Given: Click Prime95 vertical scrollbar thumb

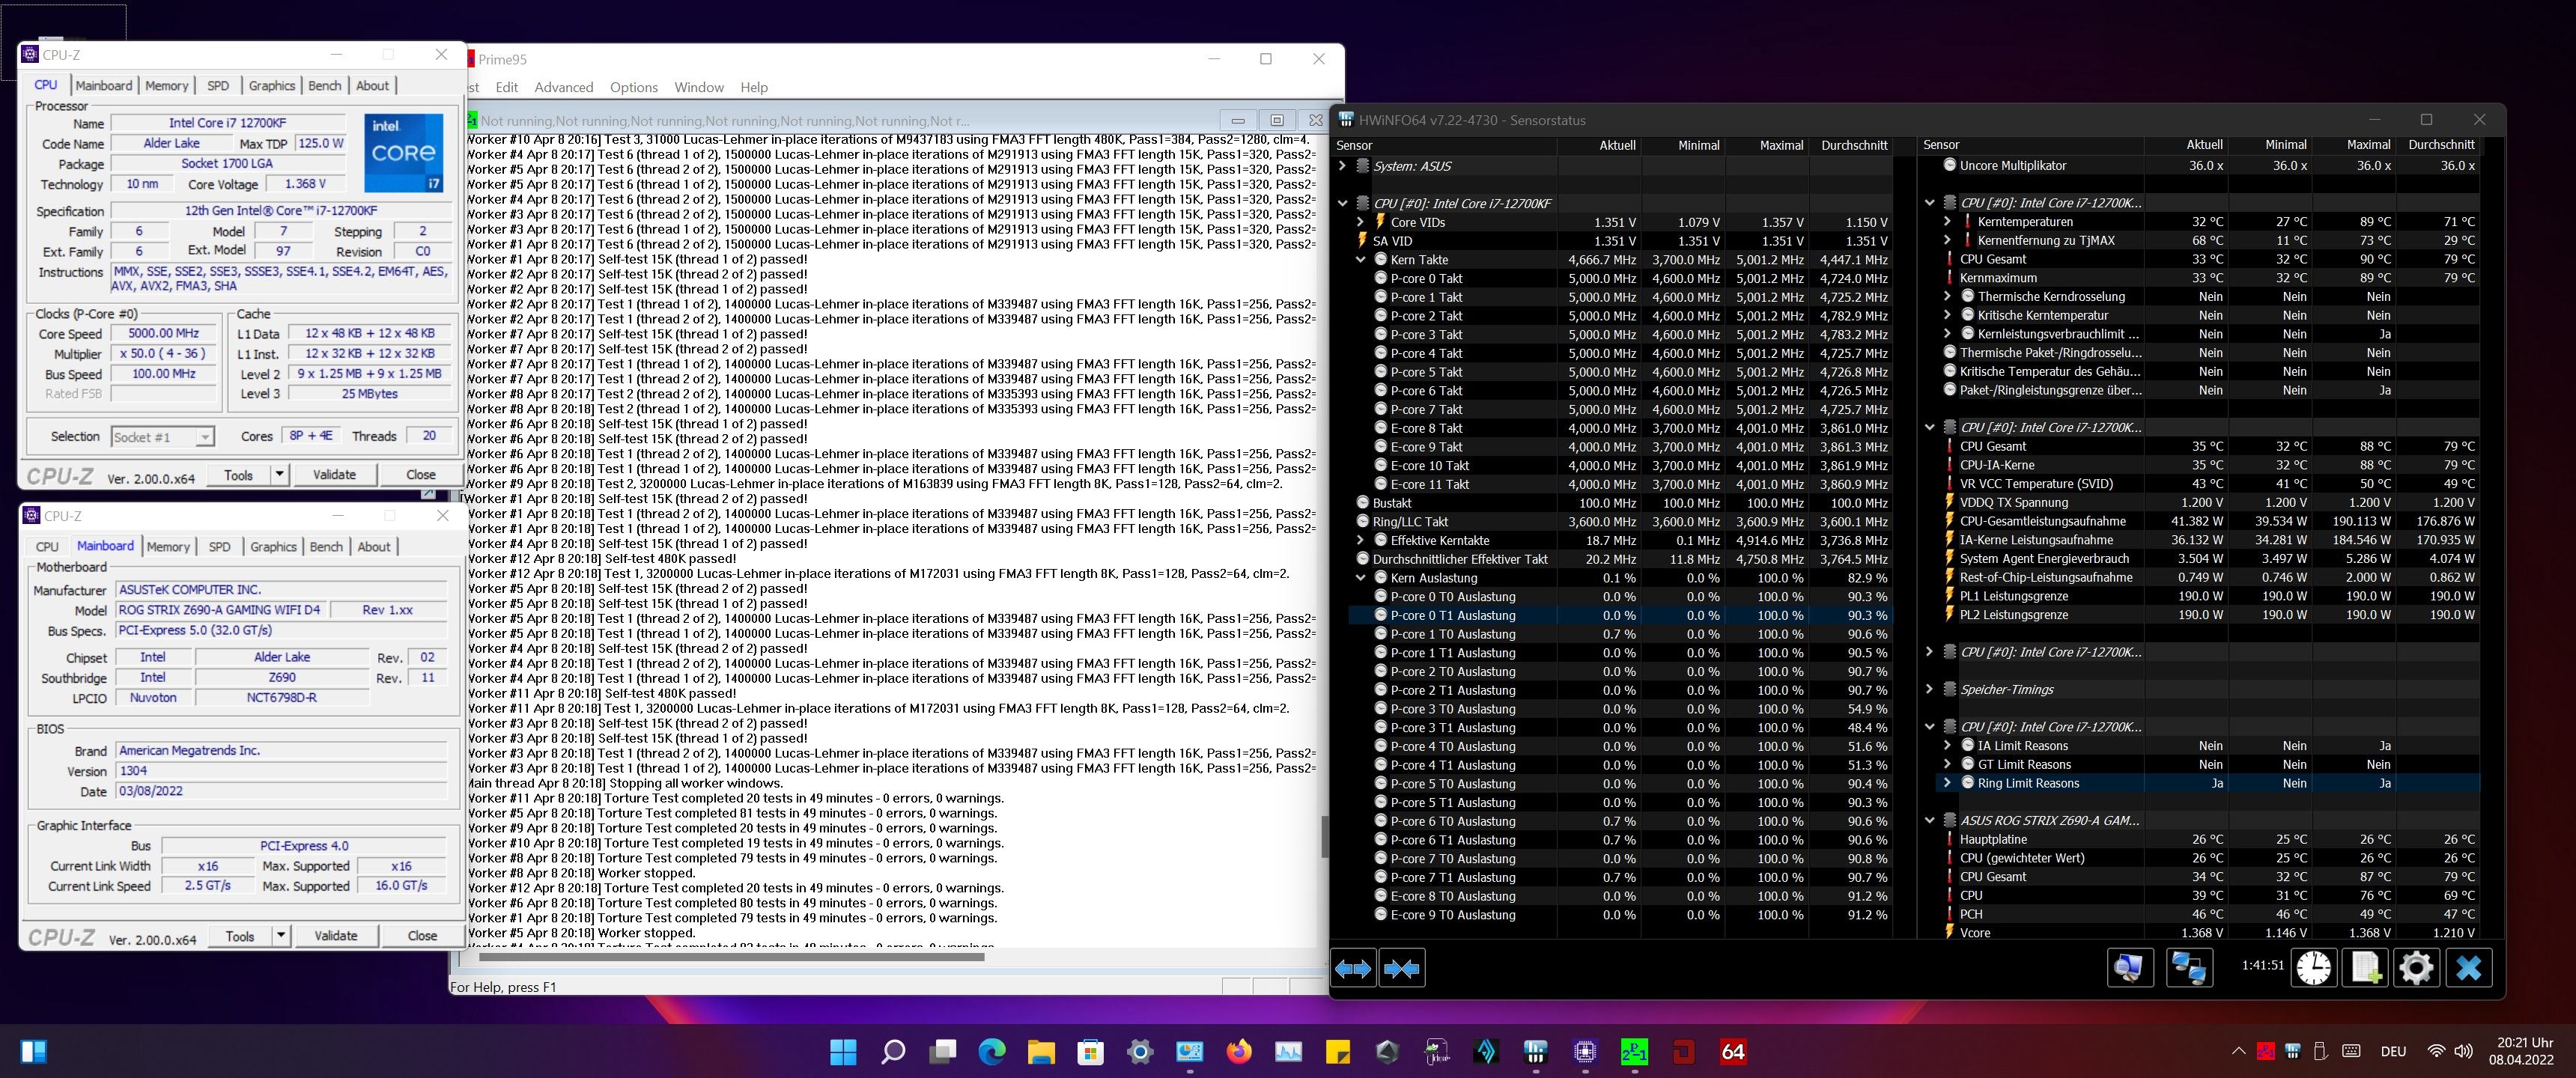Looking at the screenshot, I should (x=1325, y=836).
